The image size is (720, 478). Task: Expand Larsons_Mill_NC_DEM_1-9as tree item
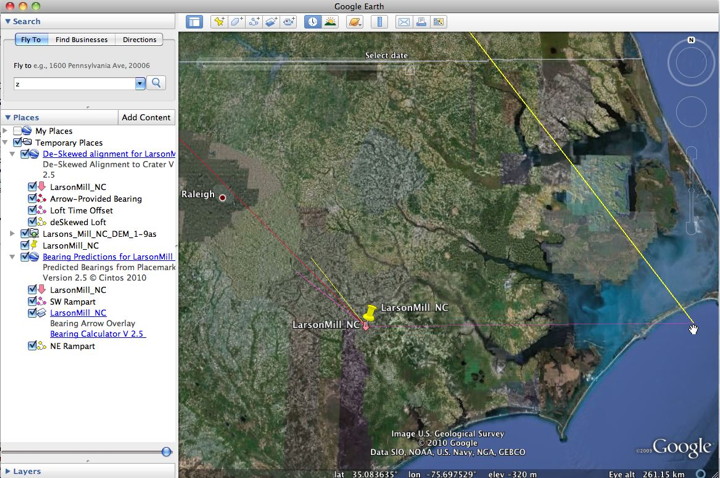[x=11, y=233]
